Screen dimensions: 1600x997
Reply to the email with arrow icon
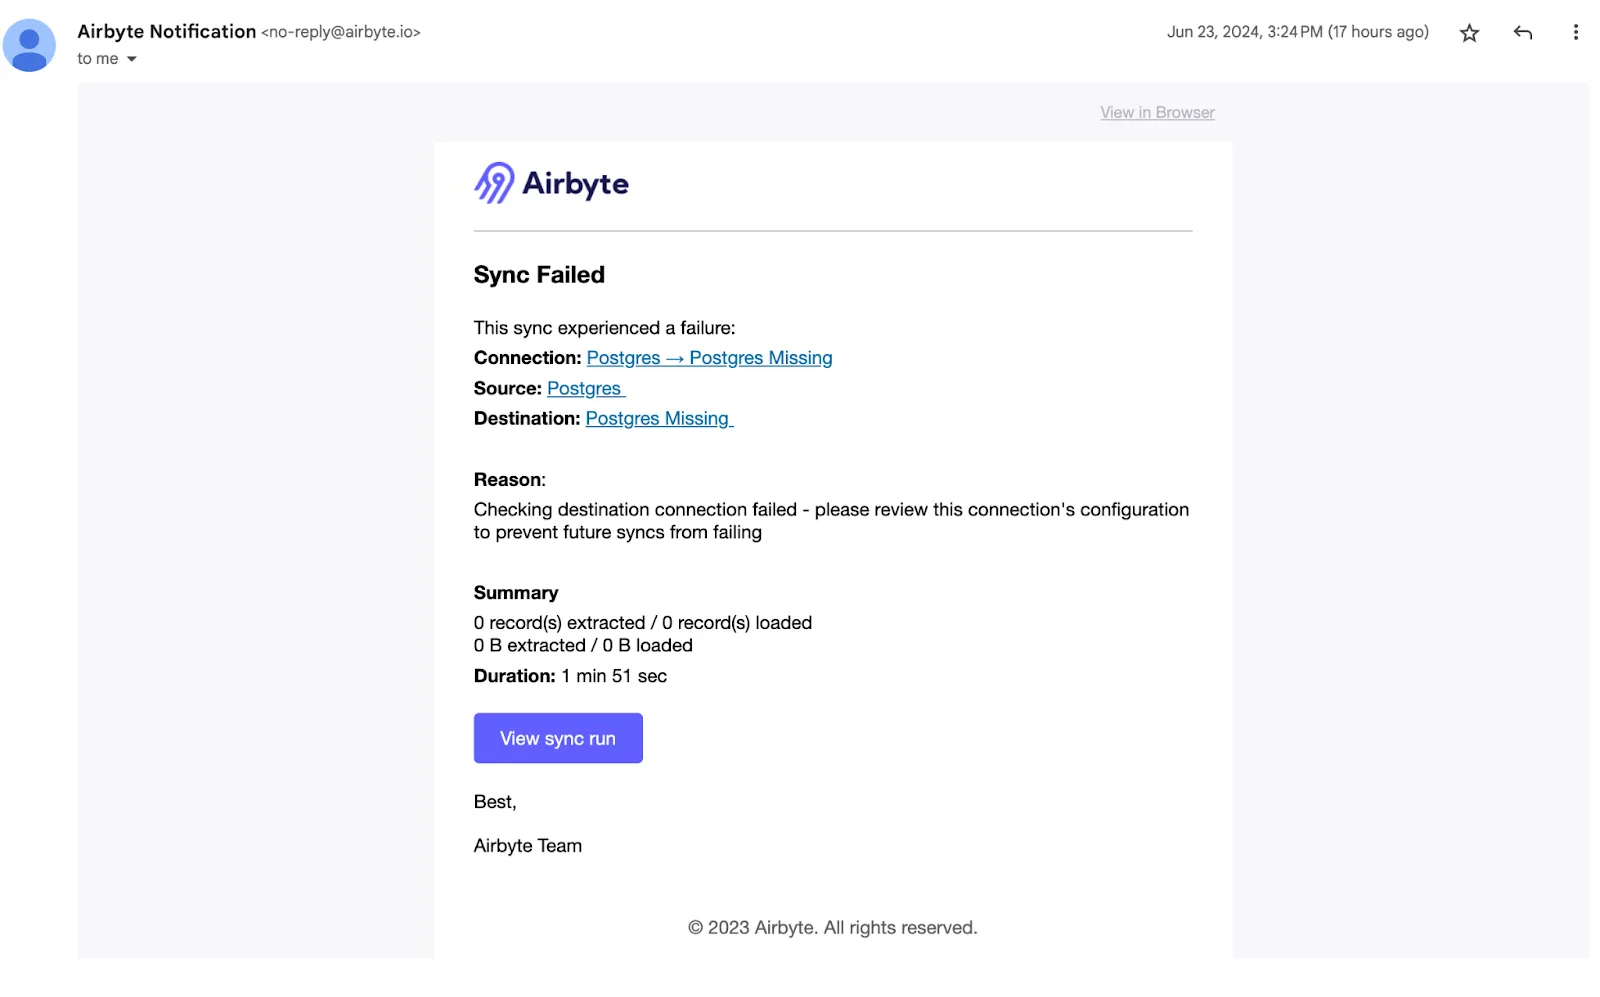coord(1522,33)
